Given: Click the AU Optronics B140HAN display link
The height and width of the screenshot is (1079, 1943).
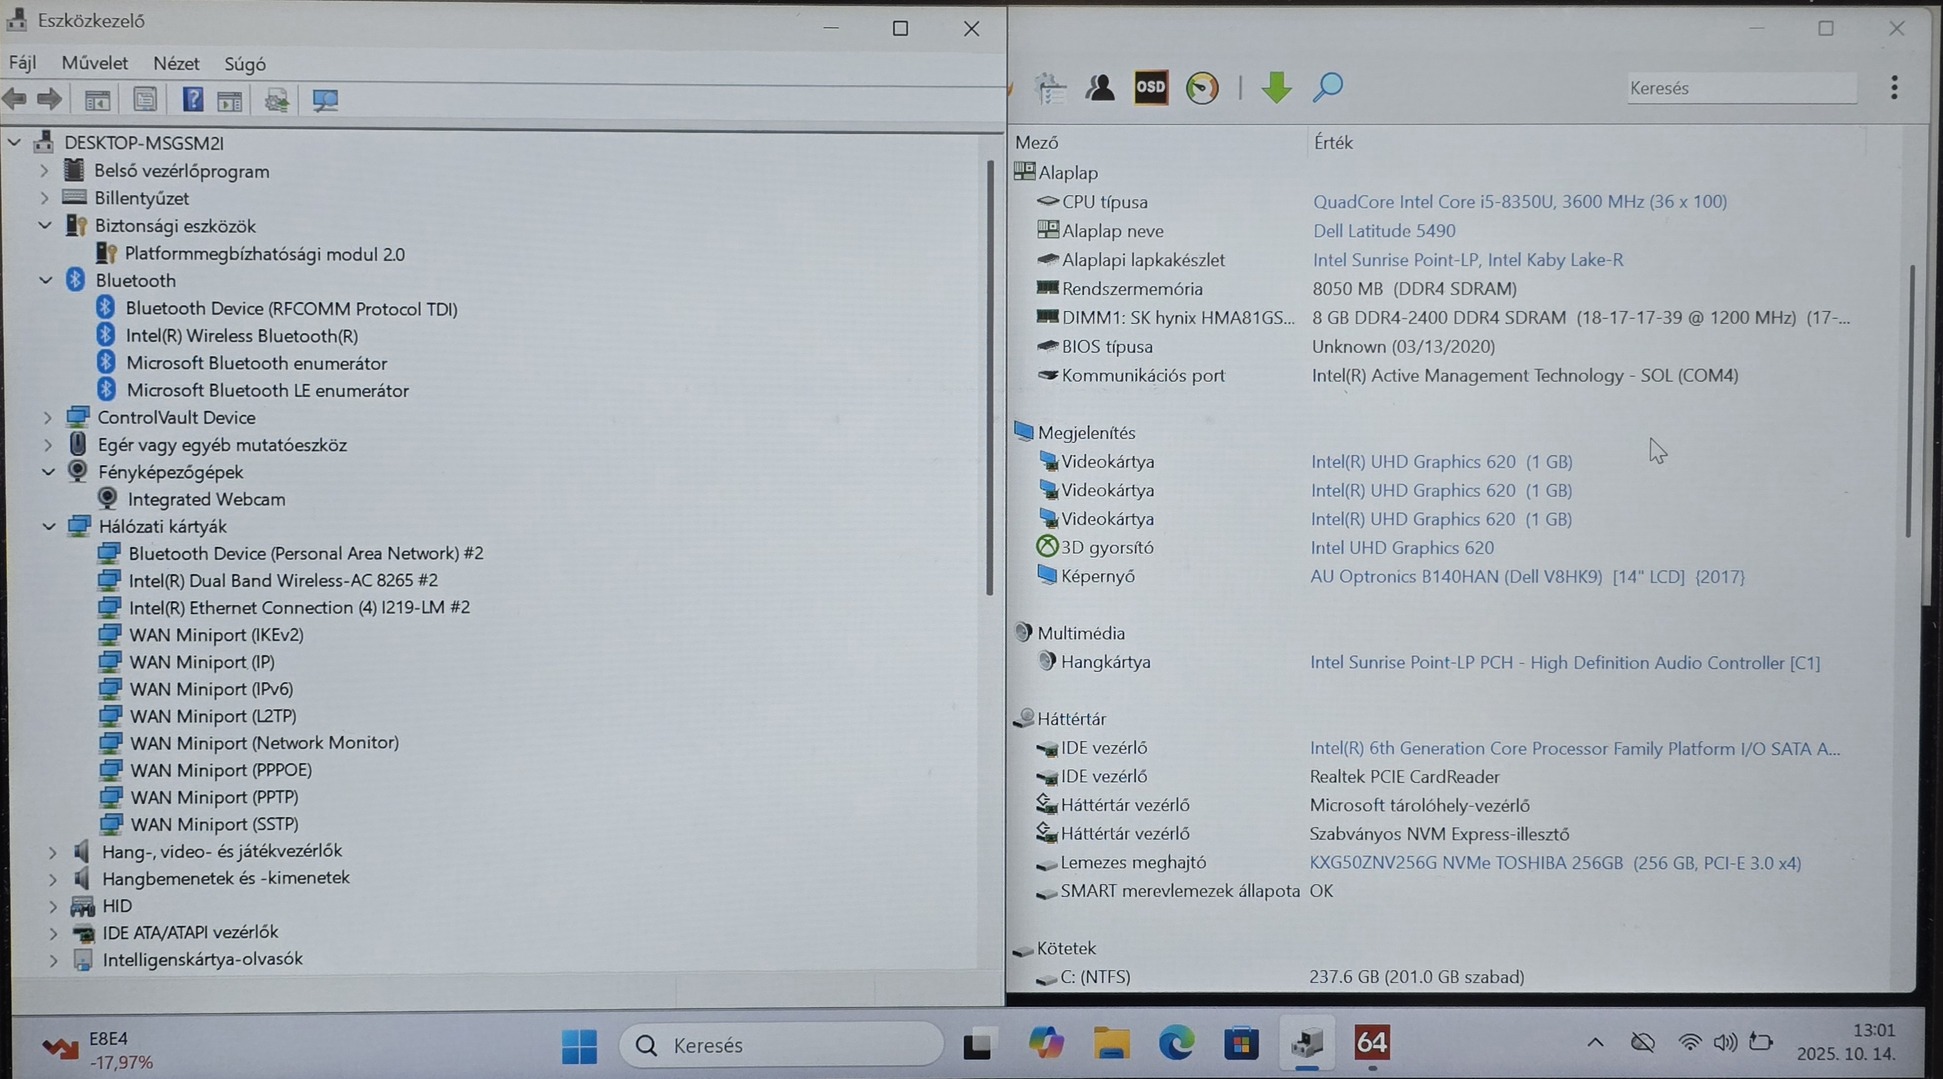Looking at the screenshot, I should (x=1528, y=577).
